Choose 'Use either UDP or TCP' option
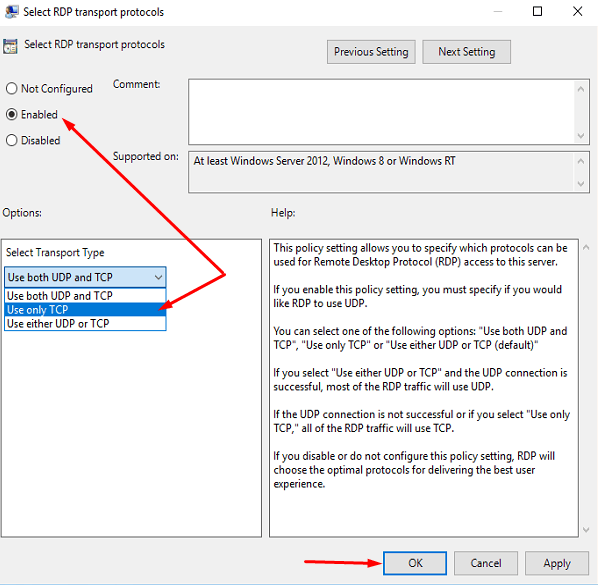The width and height of the screenshot is (598, 585). 85,323
